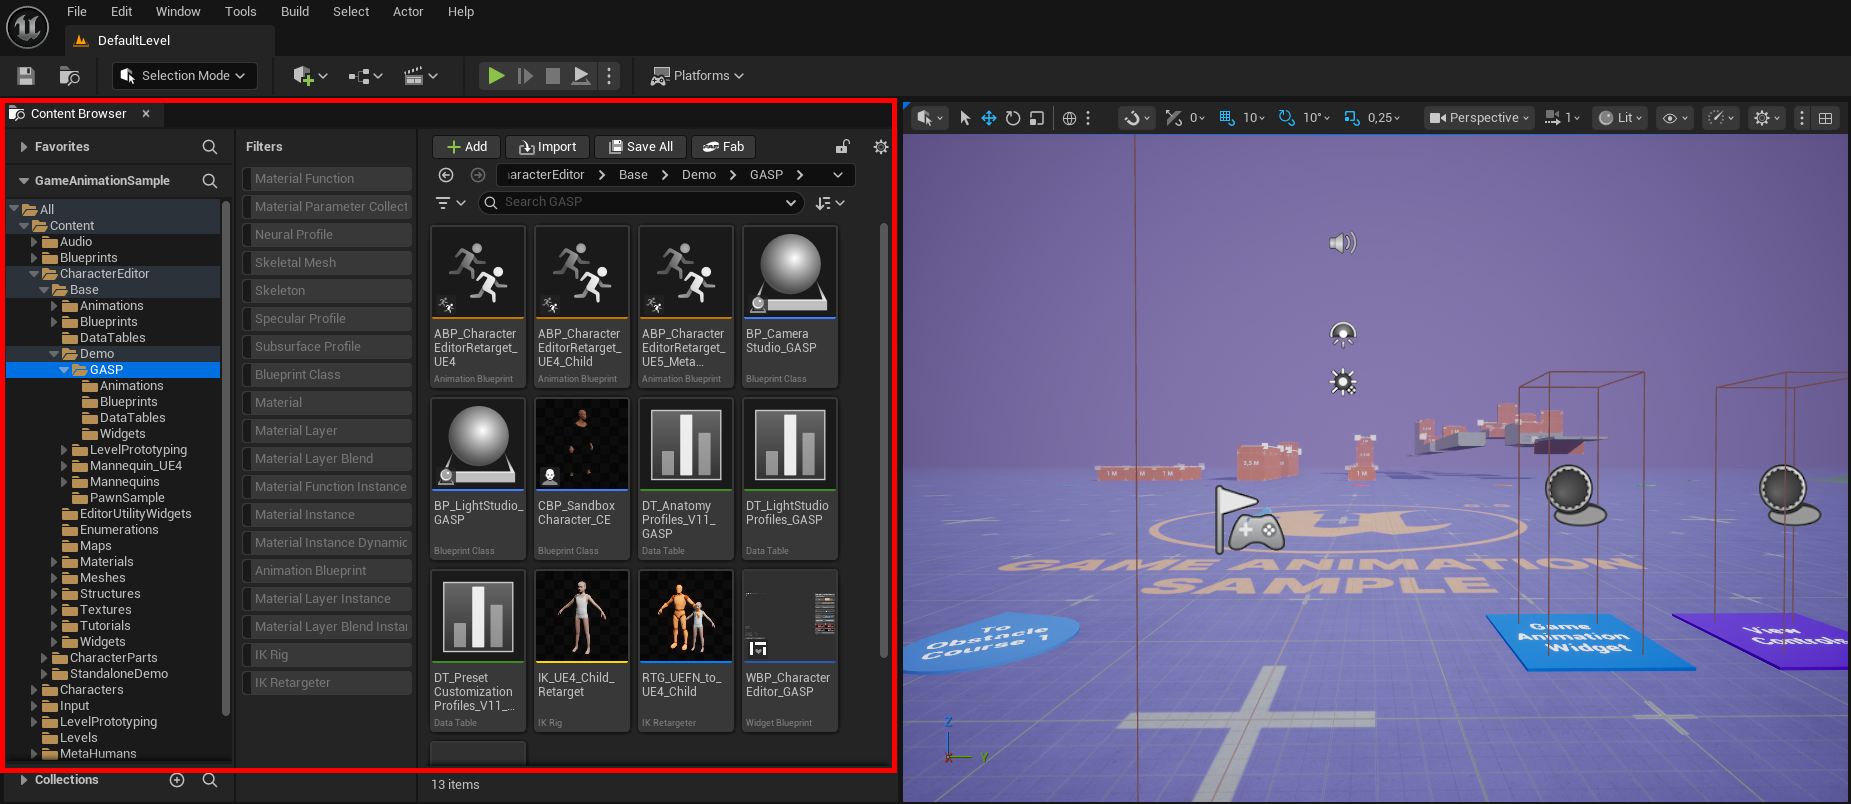
Task: Open the Lit view mode dropdown
Action: point(1620,118)
